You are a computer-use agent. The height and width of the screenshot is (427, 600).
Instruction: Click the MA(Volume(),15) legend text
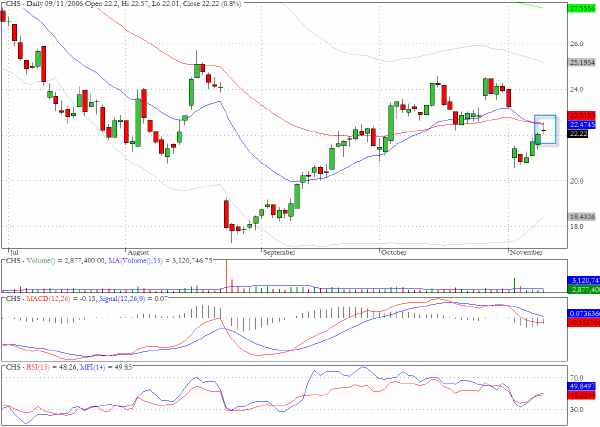pos(136,261)
